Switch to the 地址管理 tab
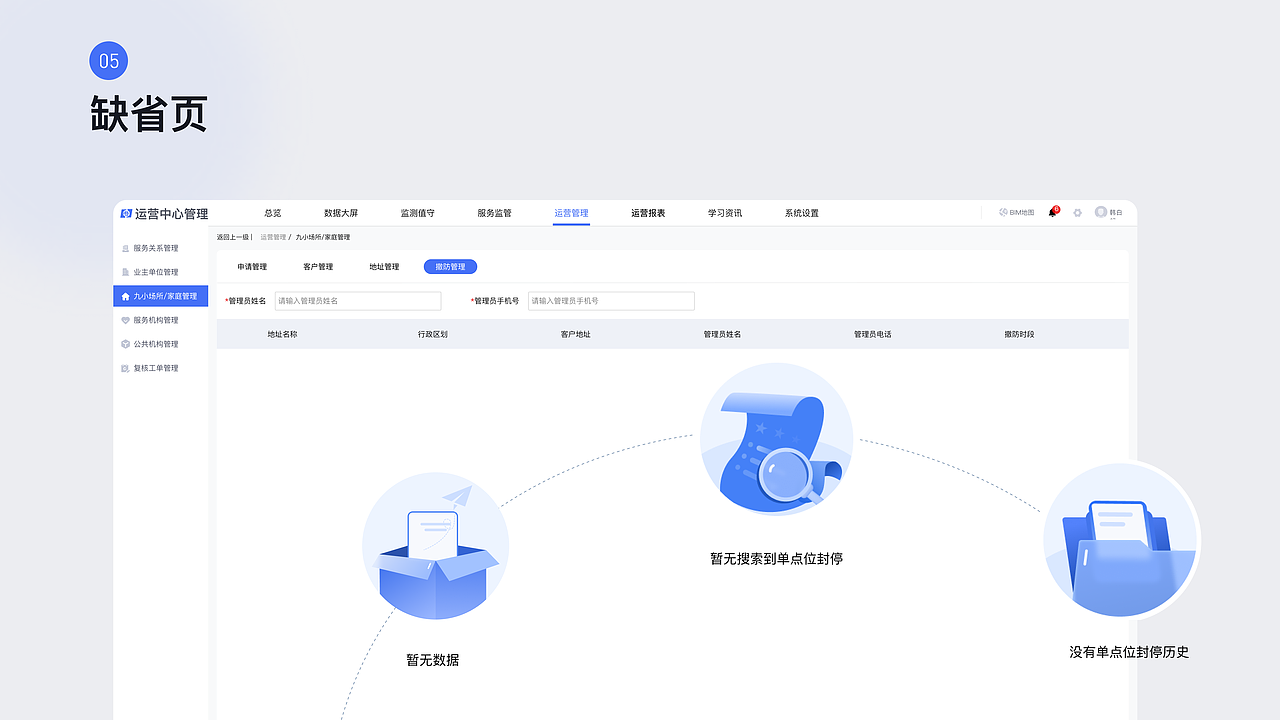 click(384, 267)
